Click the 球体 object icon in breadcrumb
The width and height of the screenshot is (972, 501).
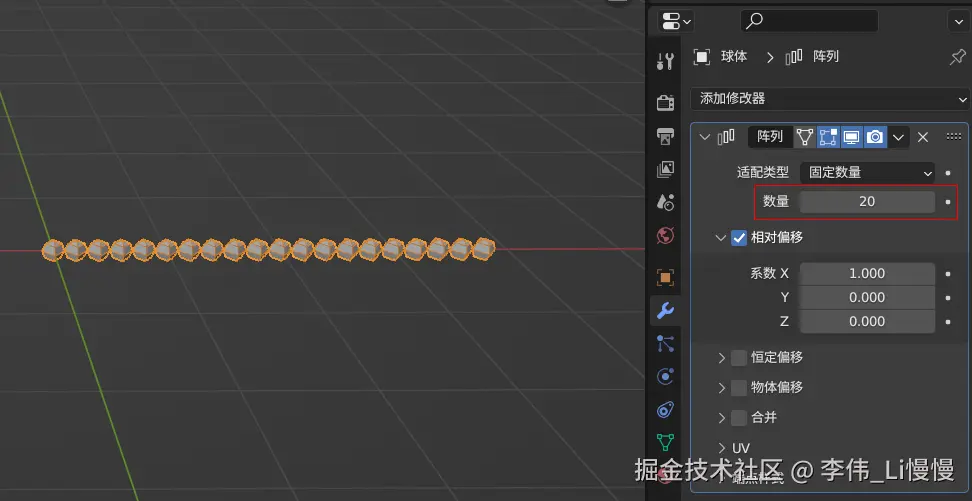click(702, 57)
